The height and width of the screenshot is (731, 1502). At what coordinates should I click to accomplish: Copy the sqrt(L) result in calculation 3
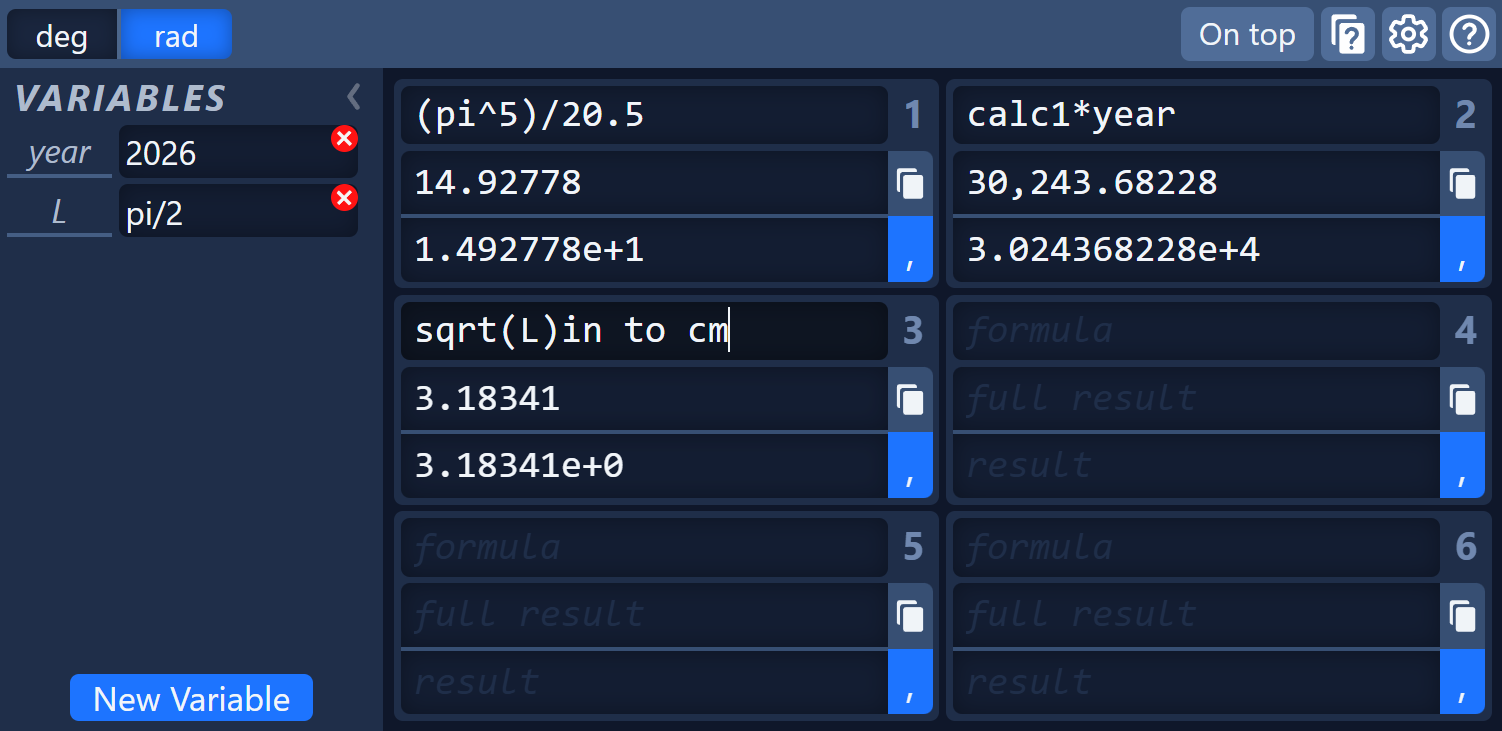[x=910, y=398]
